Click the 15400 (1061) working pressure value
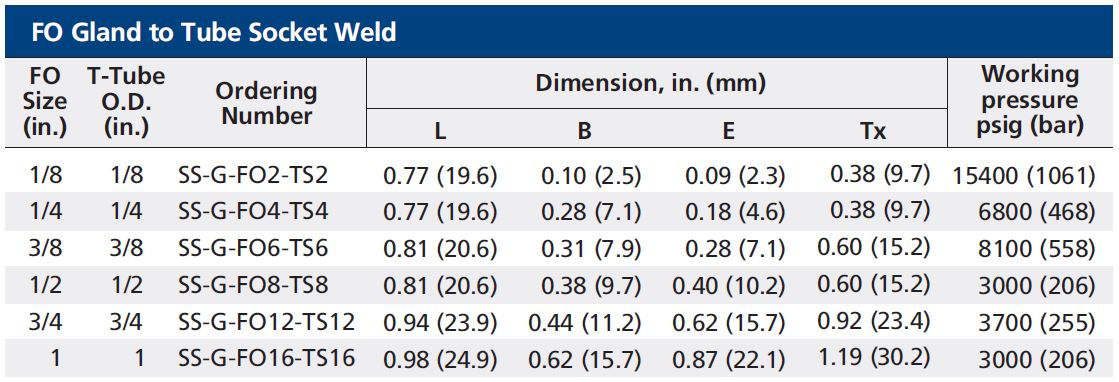This screenshot has width=1119, height=382. tap(1023, 176)
